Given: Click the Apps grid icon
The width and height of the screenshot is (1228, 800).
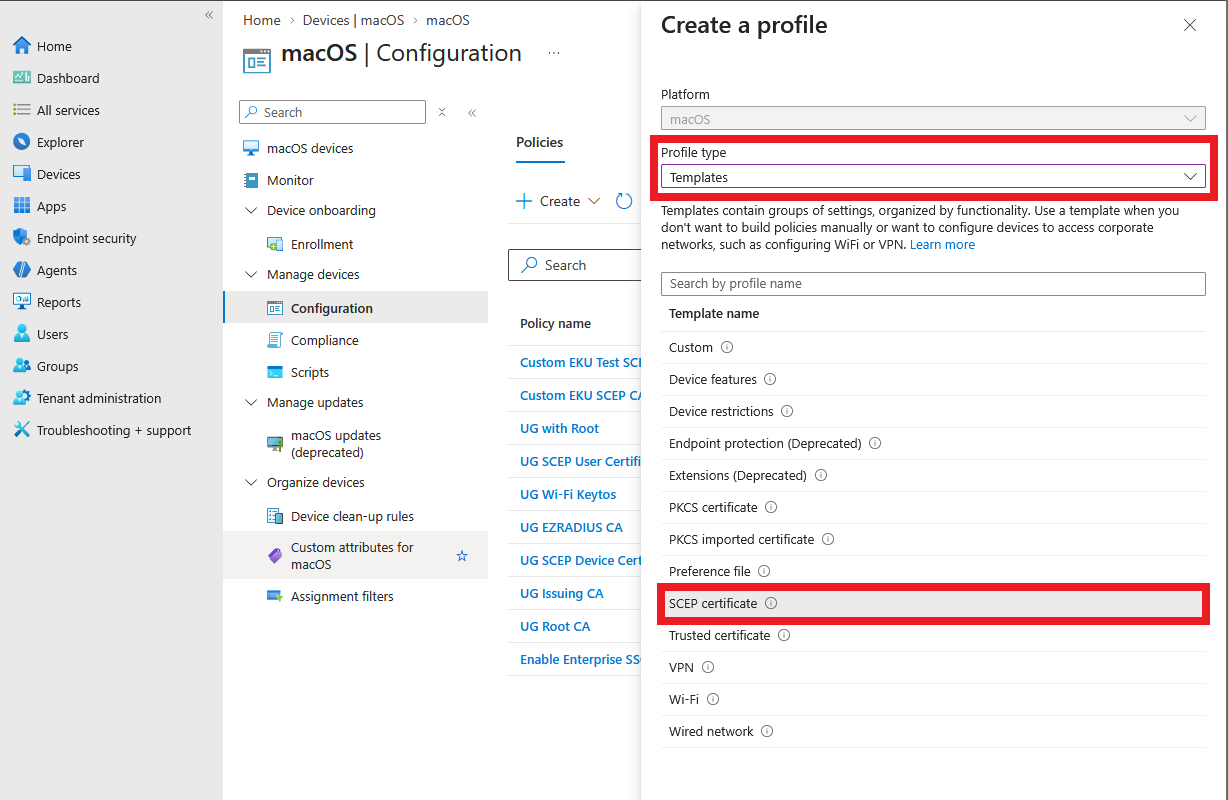Looking at the screenshot, I should click(22, 206).
